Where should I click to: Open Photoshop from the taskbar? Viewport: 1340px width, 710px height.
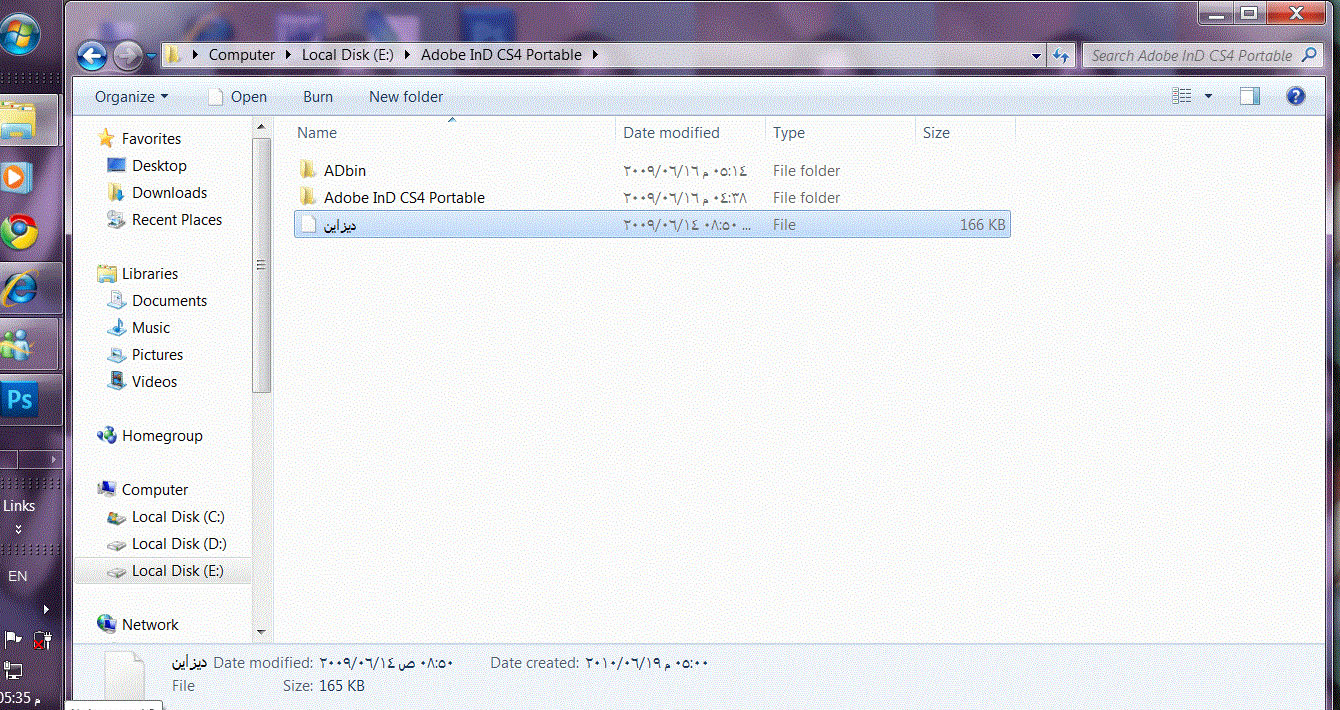pyautogui.click(x=19, y=400)
